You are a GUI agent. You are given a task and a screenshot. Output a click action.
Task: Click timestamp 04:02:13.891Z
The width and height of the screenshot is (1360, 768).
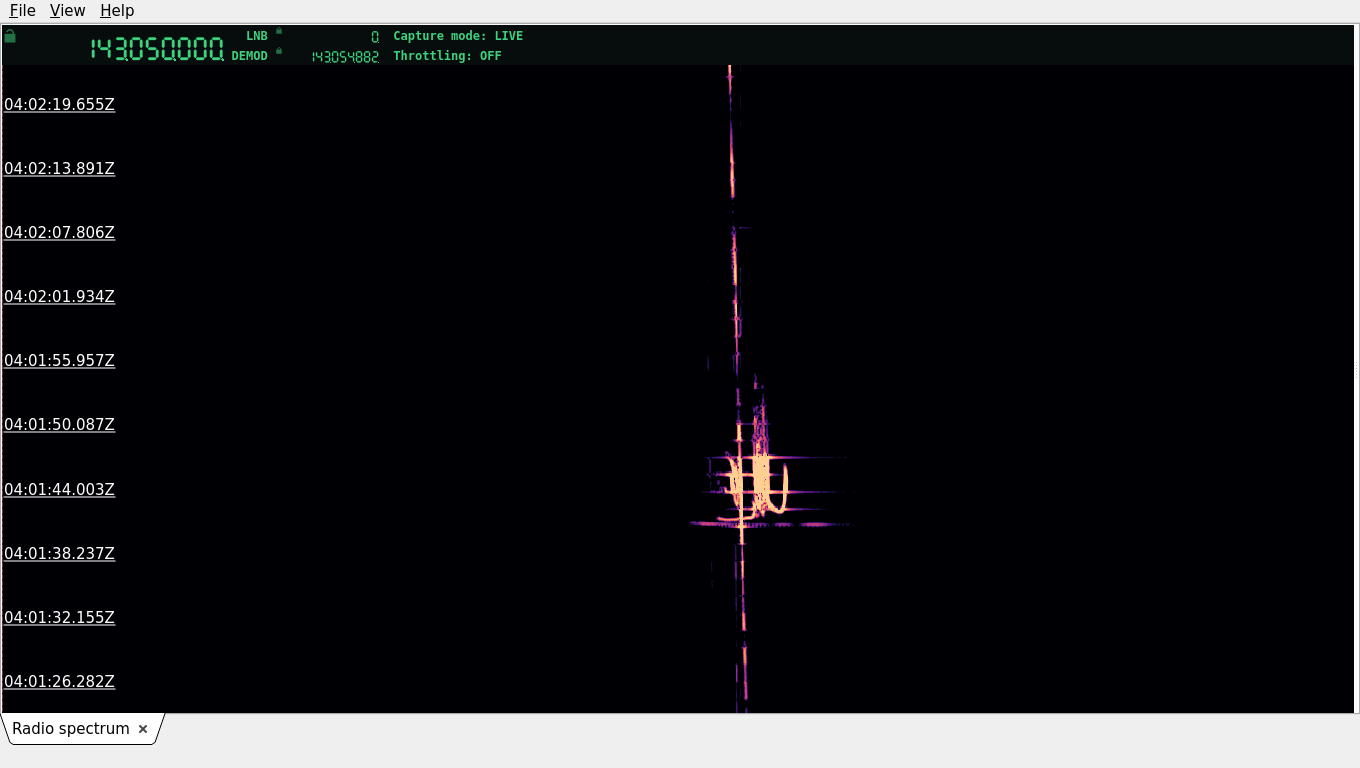[x=59, y=168]
